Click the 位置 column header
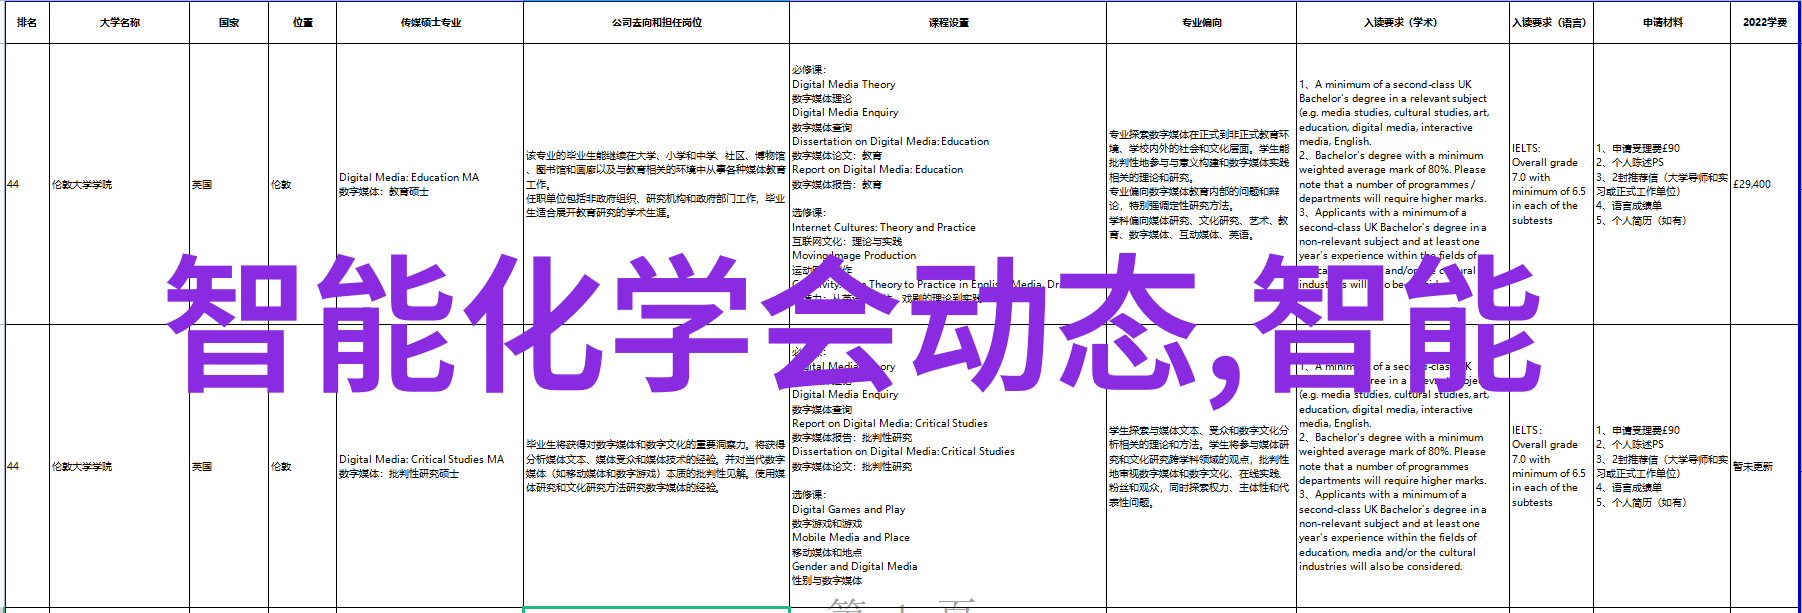The width and height of the screenshot is (1802, 613). point(303,22)
